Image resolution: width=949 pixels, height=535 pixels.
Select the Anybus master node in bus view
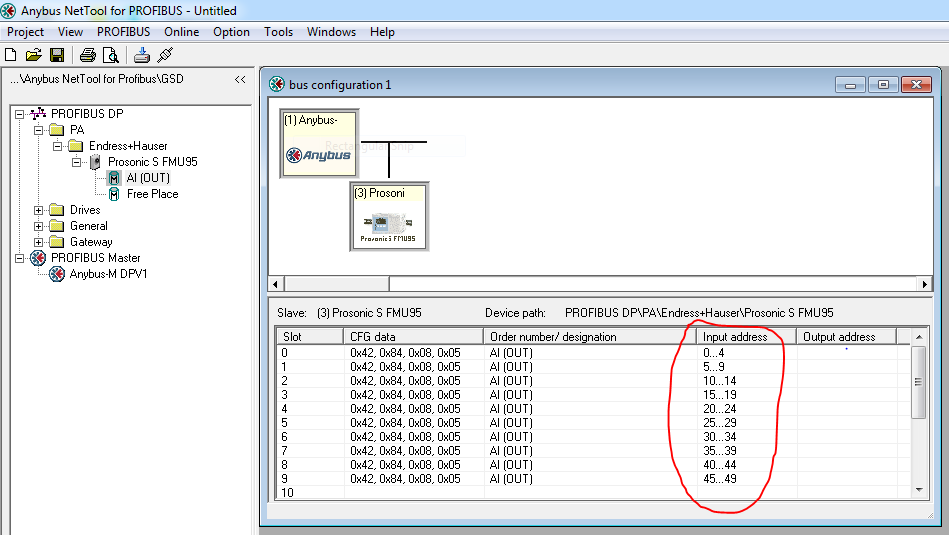(x=319, y=143)
